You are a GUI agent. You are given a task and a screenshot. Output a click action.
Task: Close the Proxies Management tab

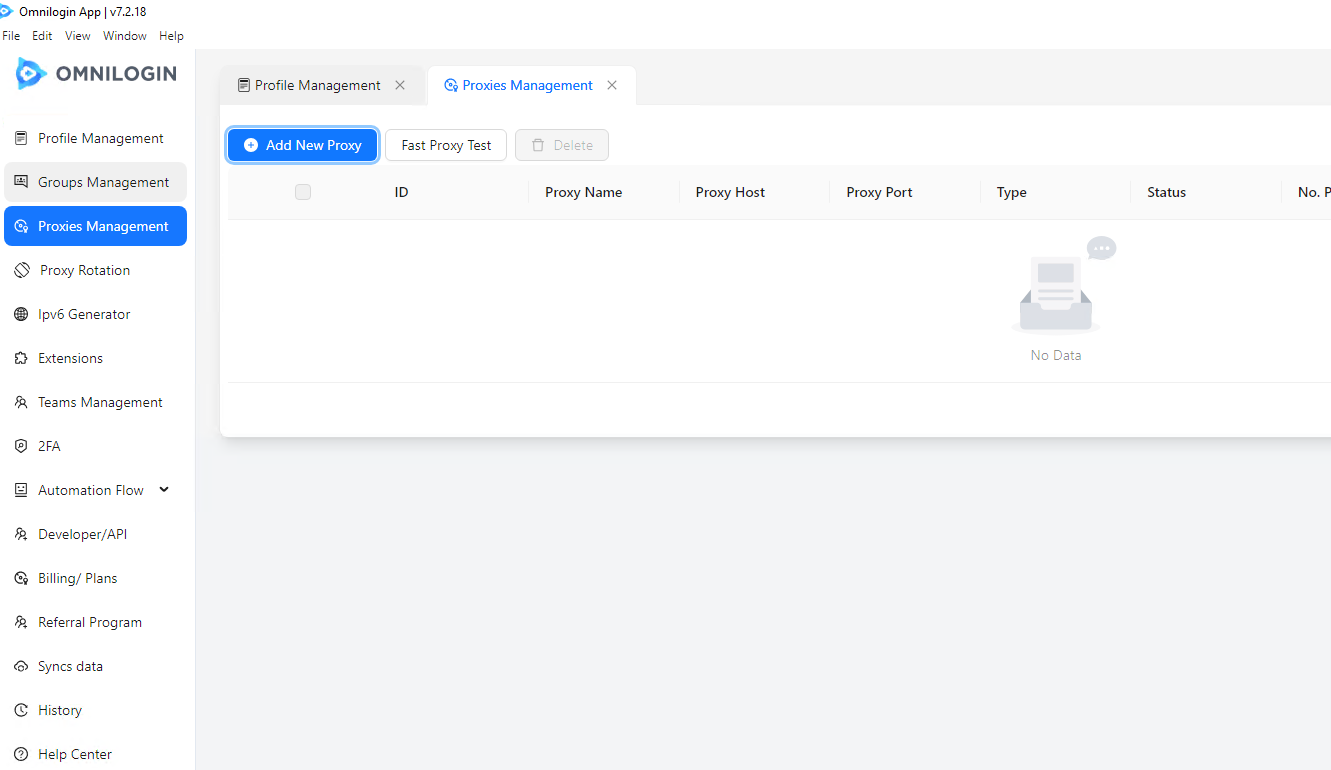click(x=612, y=85)
